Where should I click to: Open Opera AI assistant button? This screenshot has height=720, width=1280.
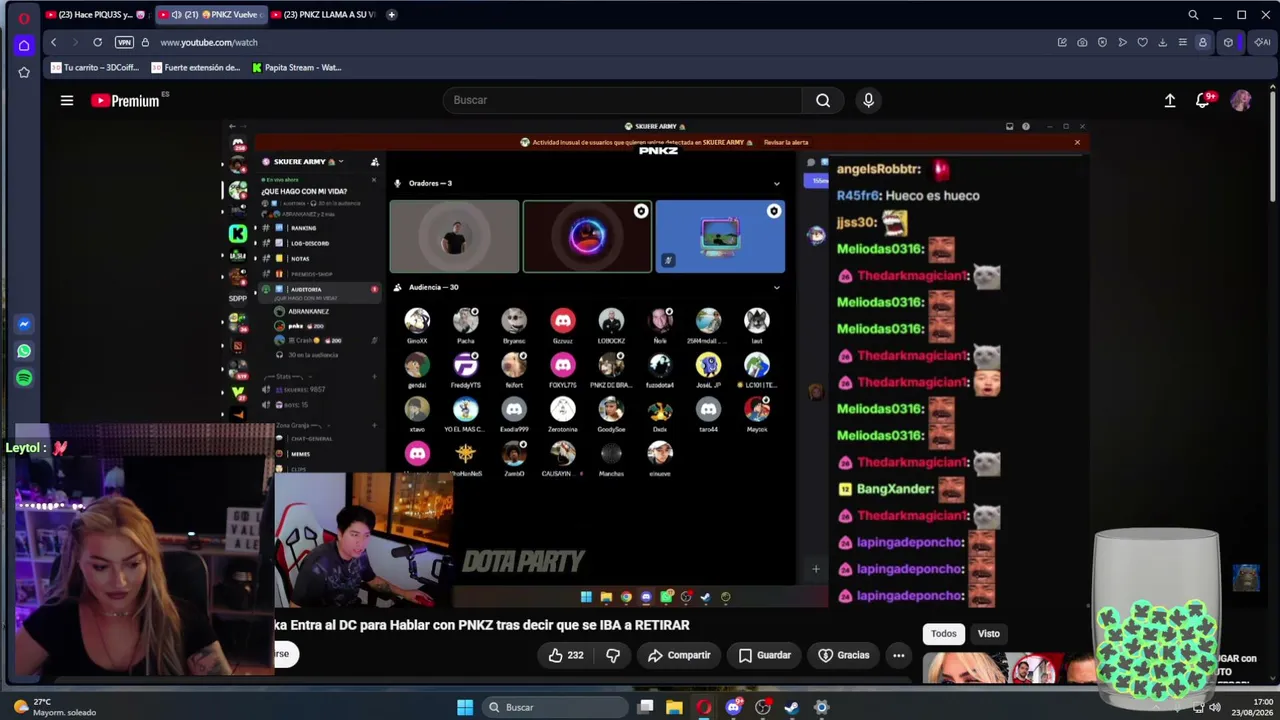click(x=1262, y=42)
